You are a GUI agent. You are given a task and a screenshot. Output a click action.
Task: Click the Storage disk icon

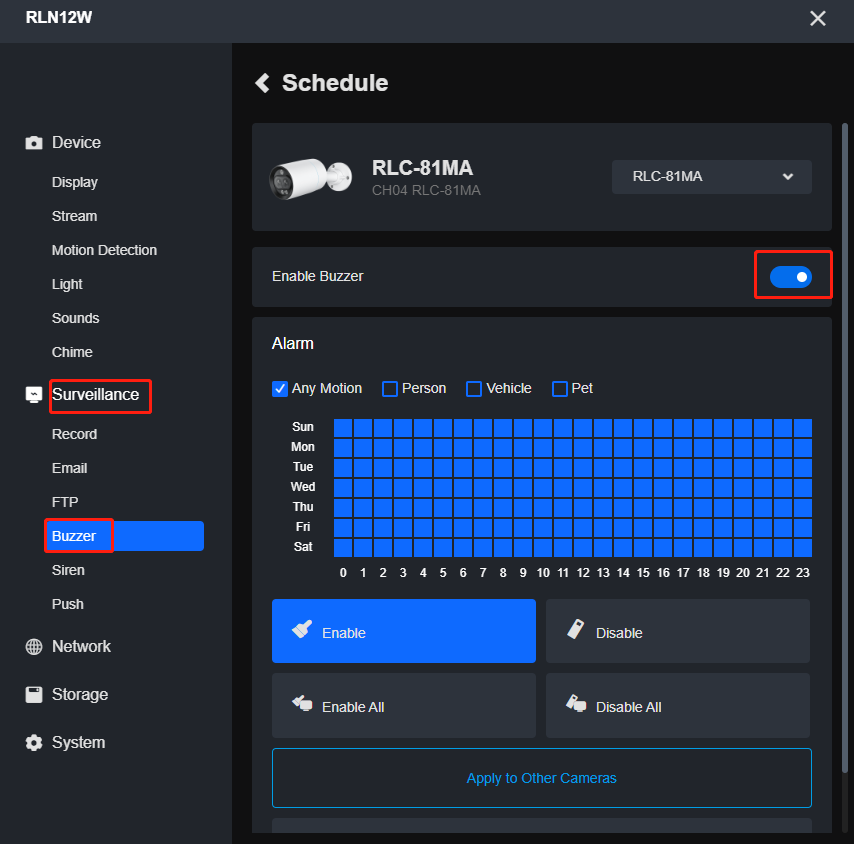point(34,694)
